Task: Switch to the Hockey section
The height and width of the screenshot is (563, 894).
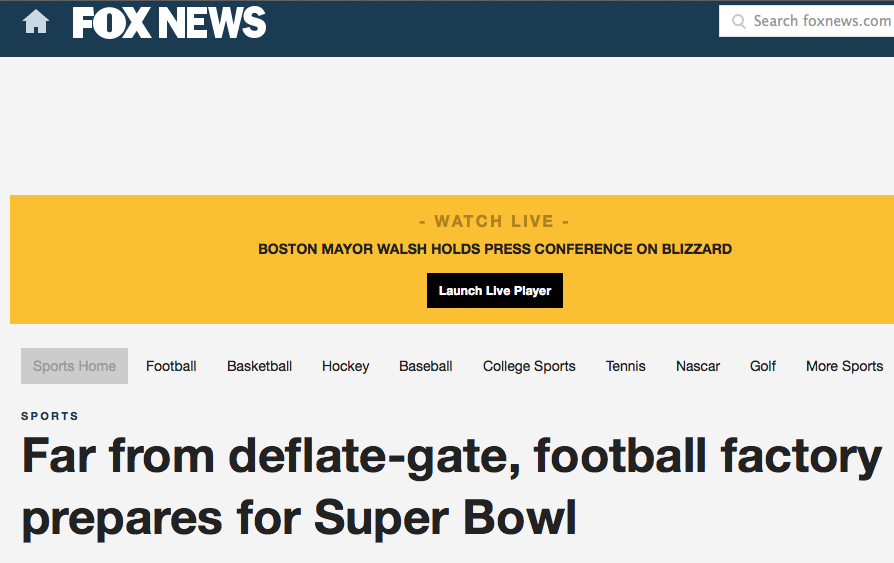Action: click(x=346, y=366)
